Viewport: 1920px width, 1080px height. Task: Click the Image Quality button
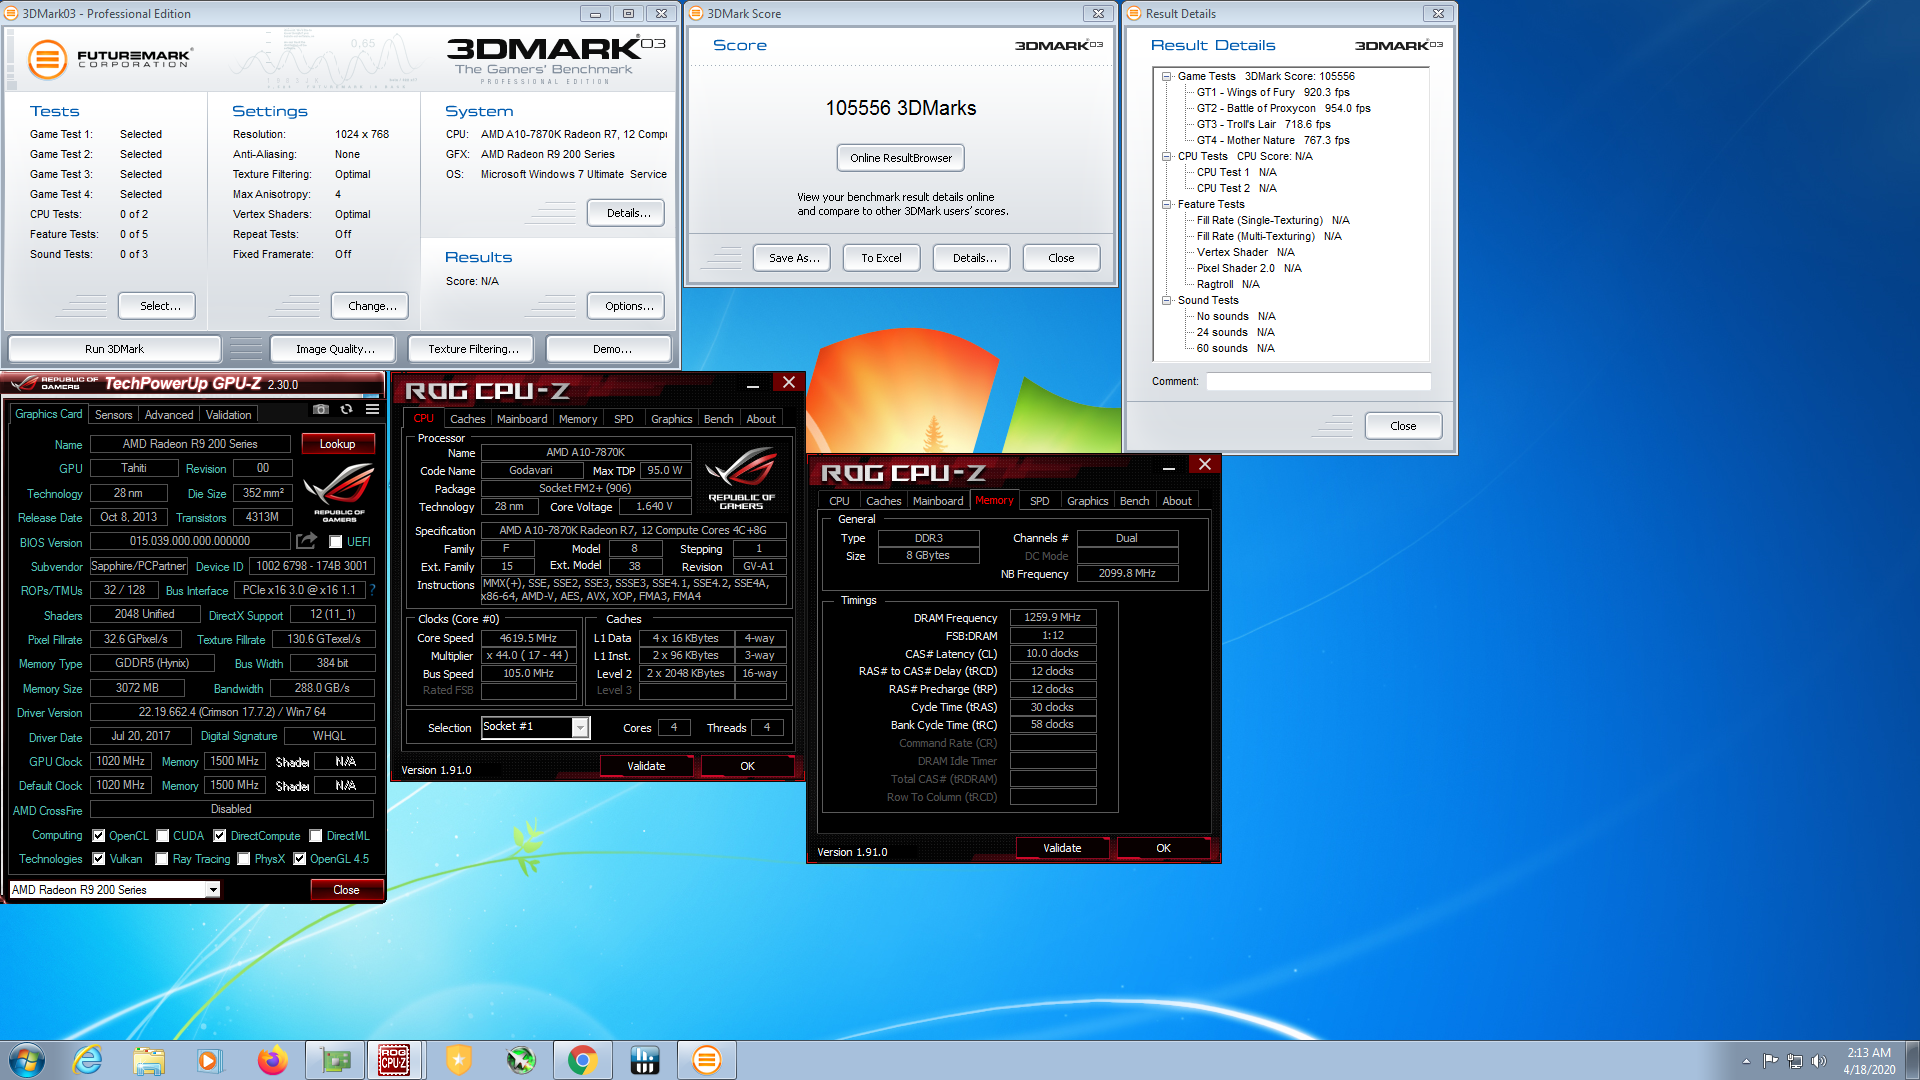coord(335,349)
